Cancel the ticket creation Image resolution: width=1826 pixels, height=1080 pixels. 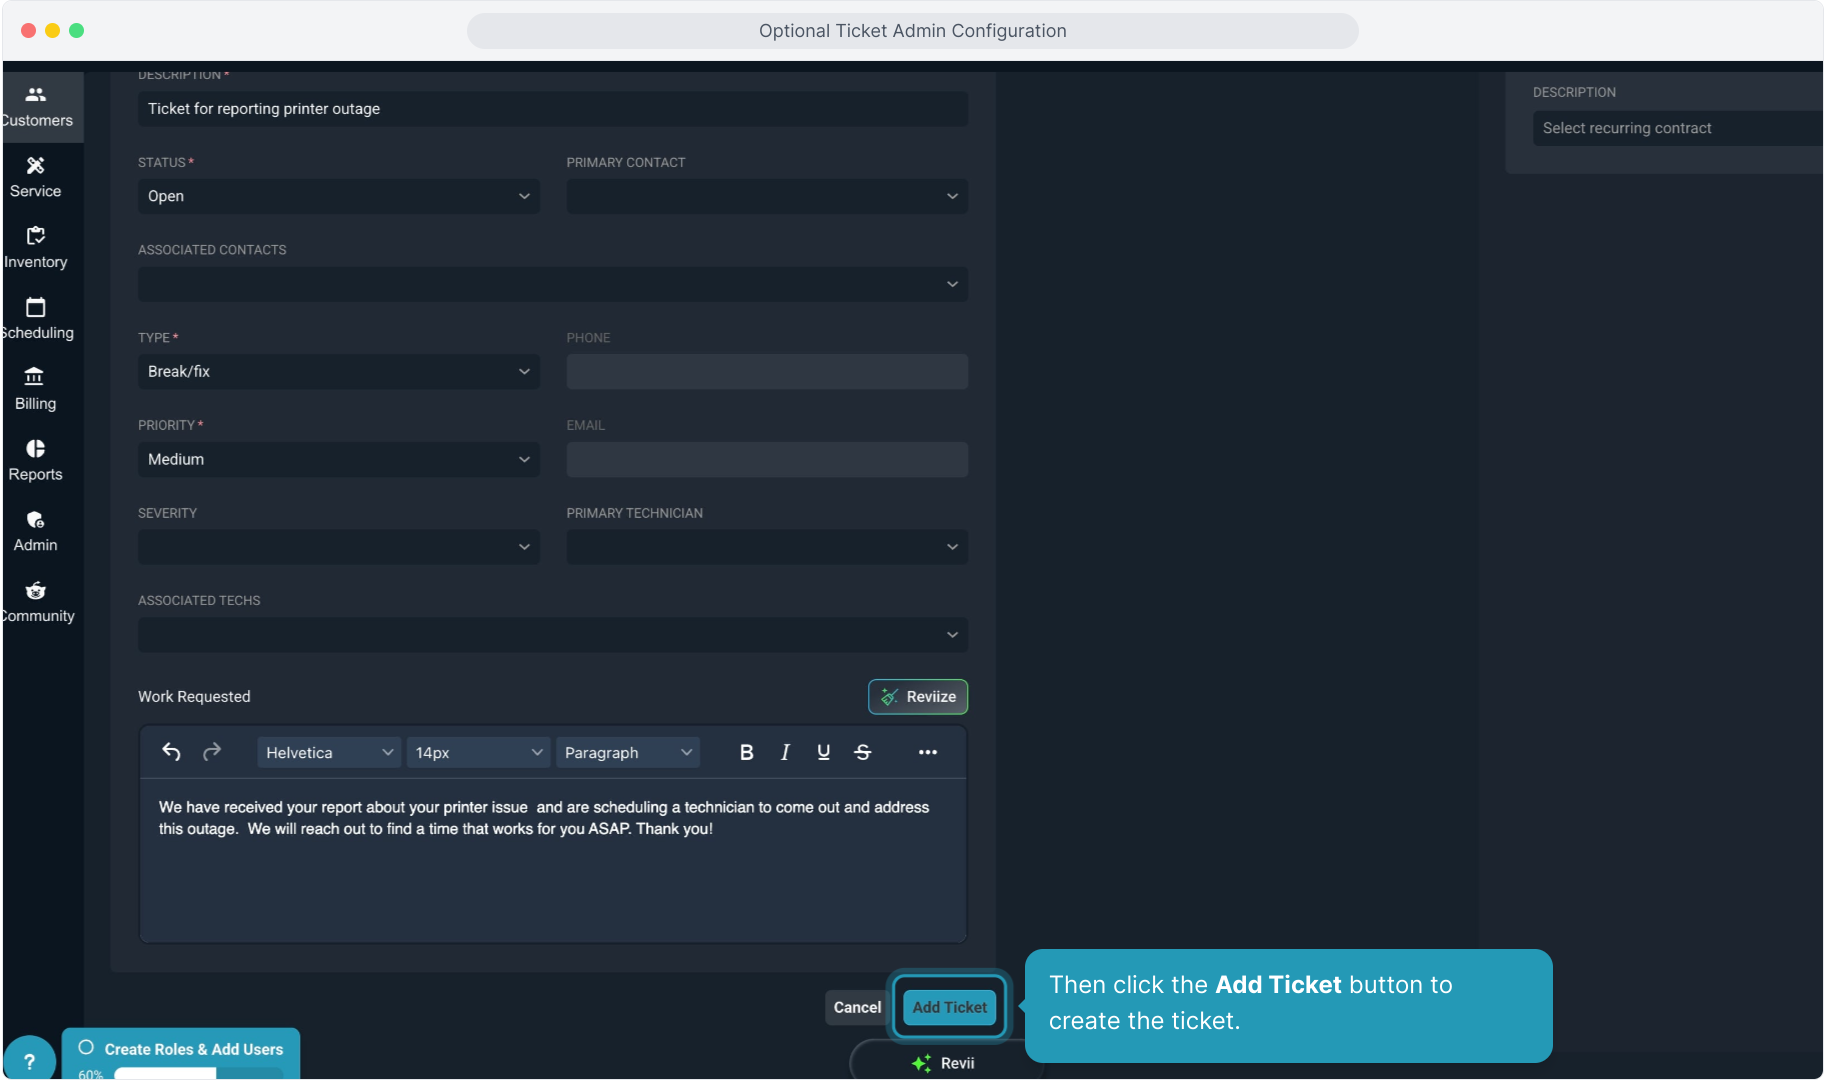point(857,1007)
